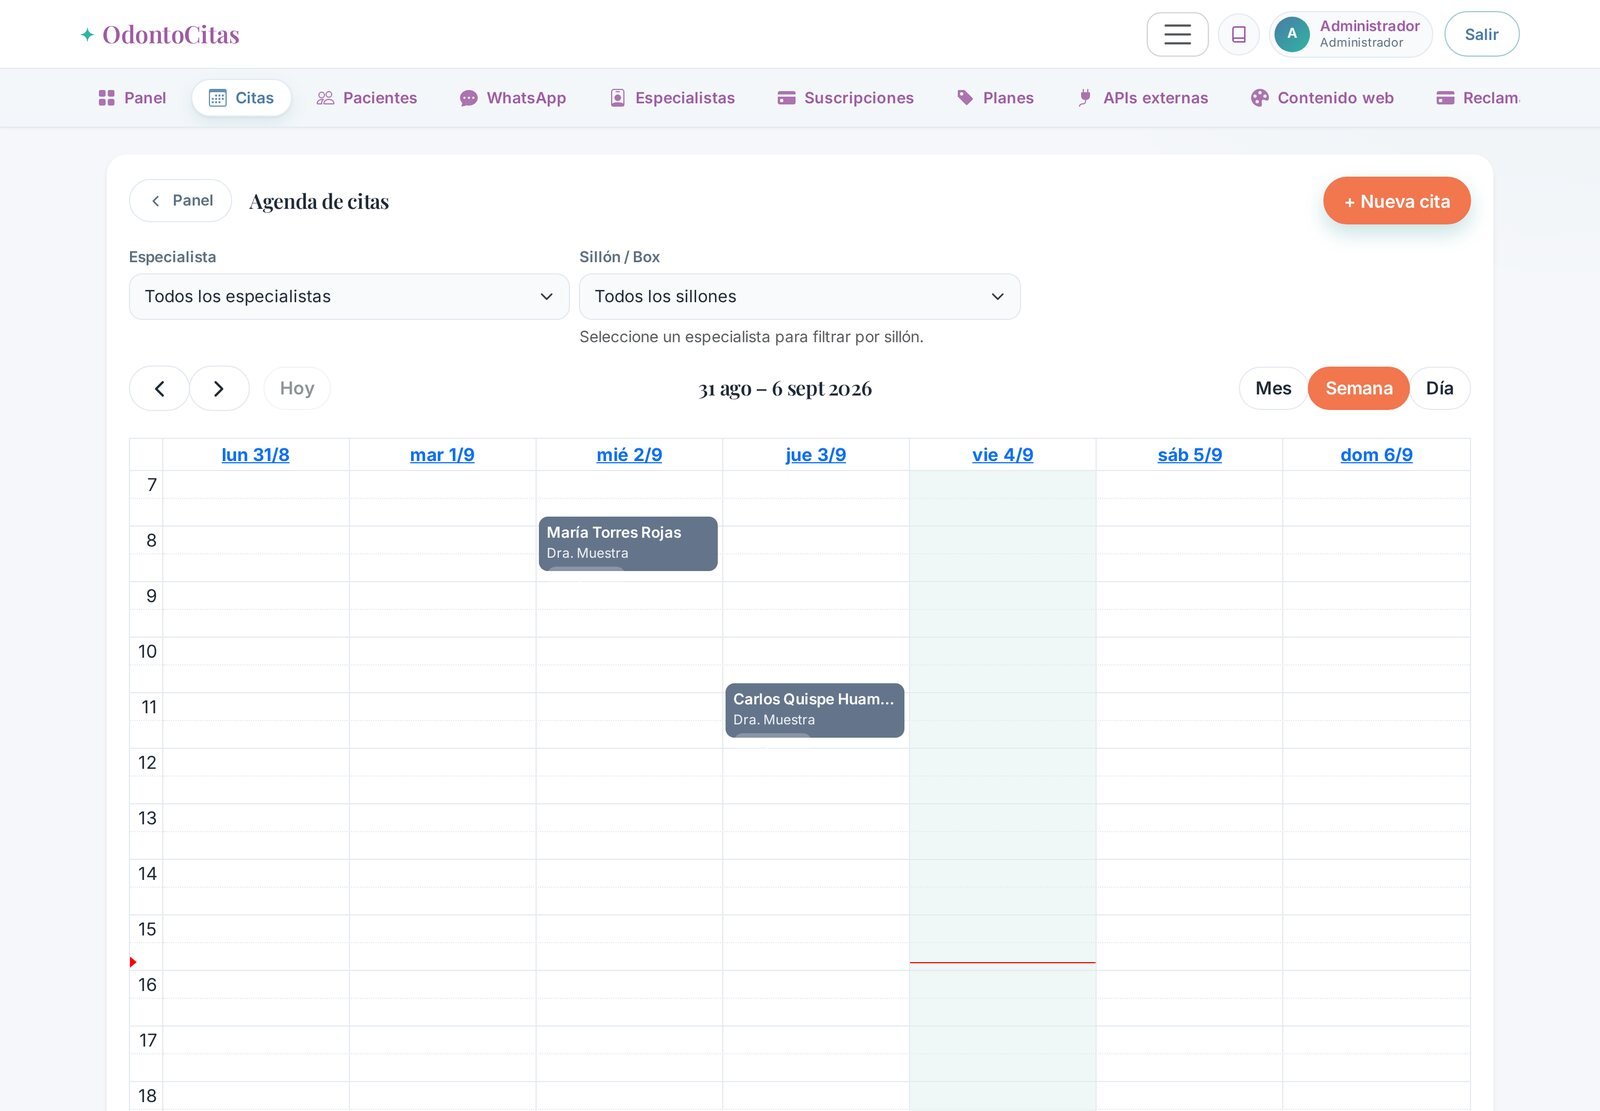Open the hamburger menu icon
This screenshot has height=1111, width=1600.
point(1177,34)
